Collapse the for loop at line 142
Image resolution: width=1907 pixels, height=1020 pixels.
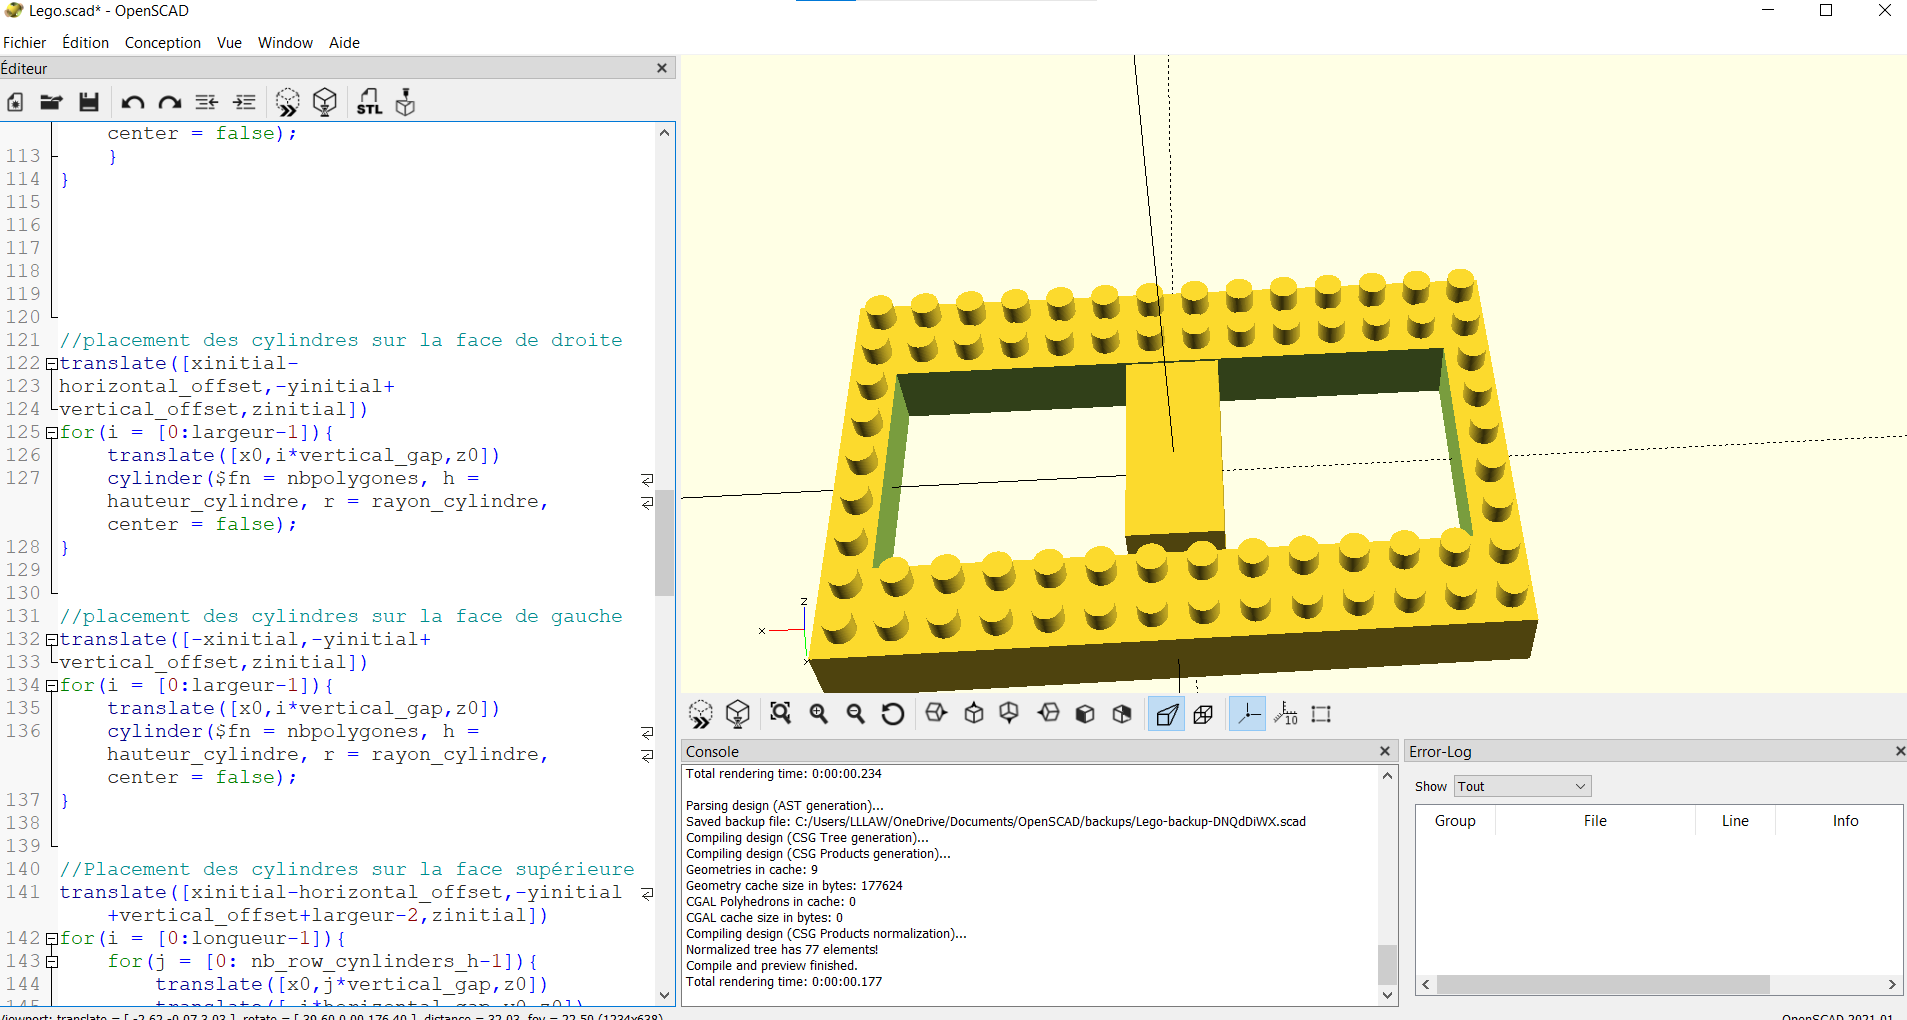[x=52, y=939]
